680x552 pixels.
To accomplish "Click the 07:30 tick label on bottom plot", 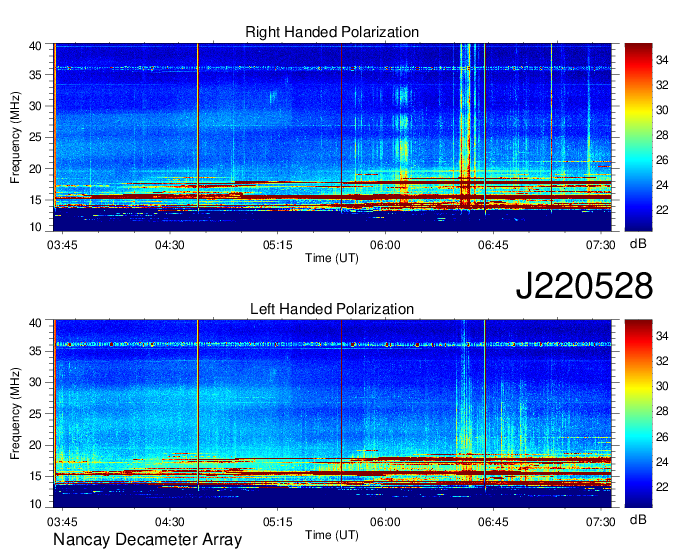I will tap(601, 522).
